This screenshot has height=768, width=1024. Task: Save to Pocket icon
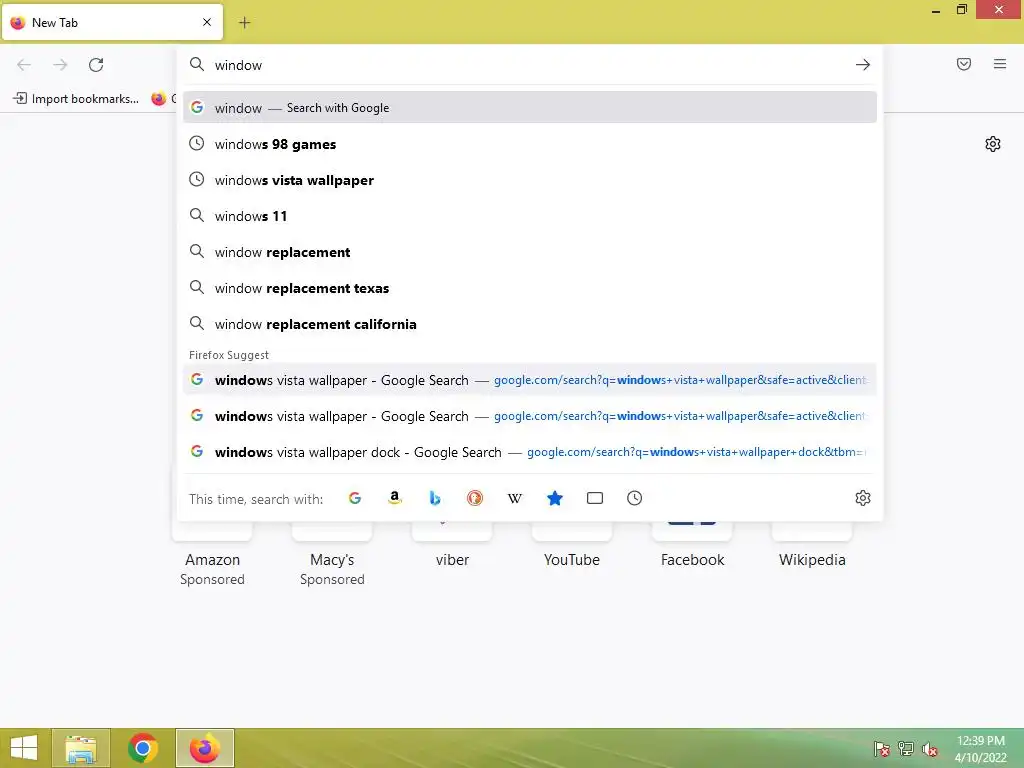pos(964,64)
